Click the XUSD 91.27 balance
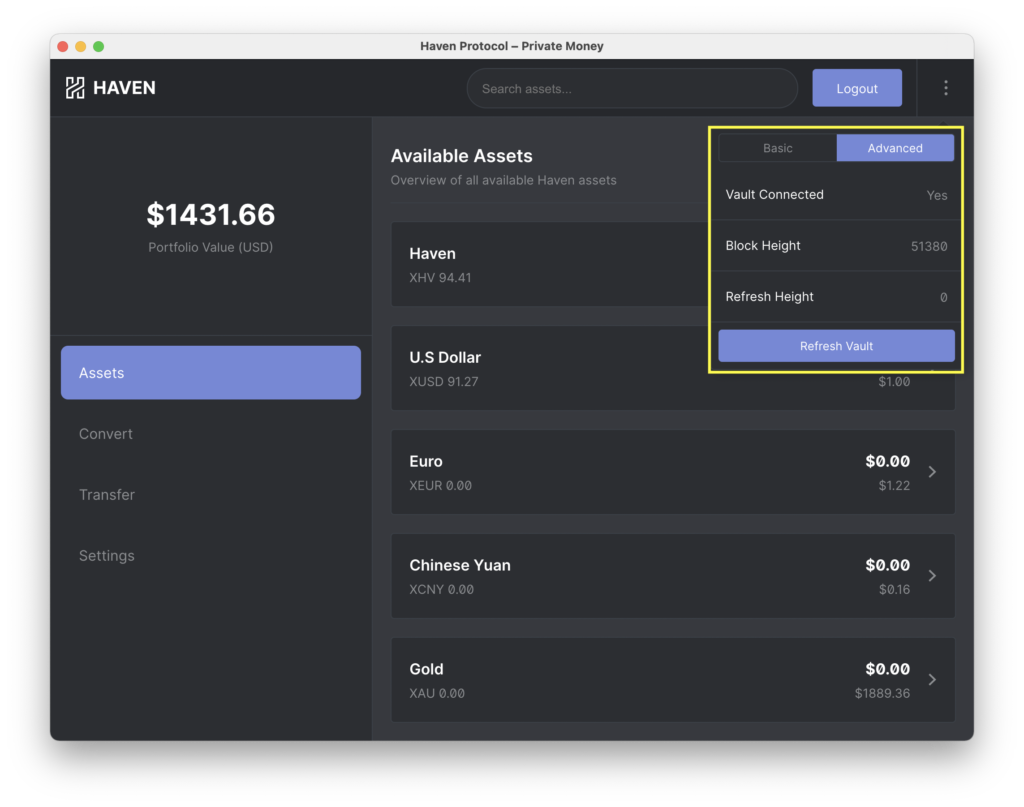The width and height of the screenshot is (1024, 807). pos(443,381)
